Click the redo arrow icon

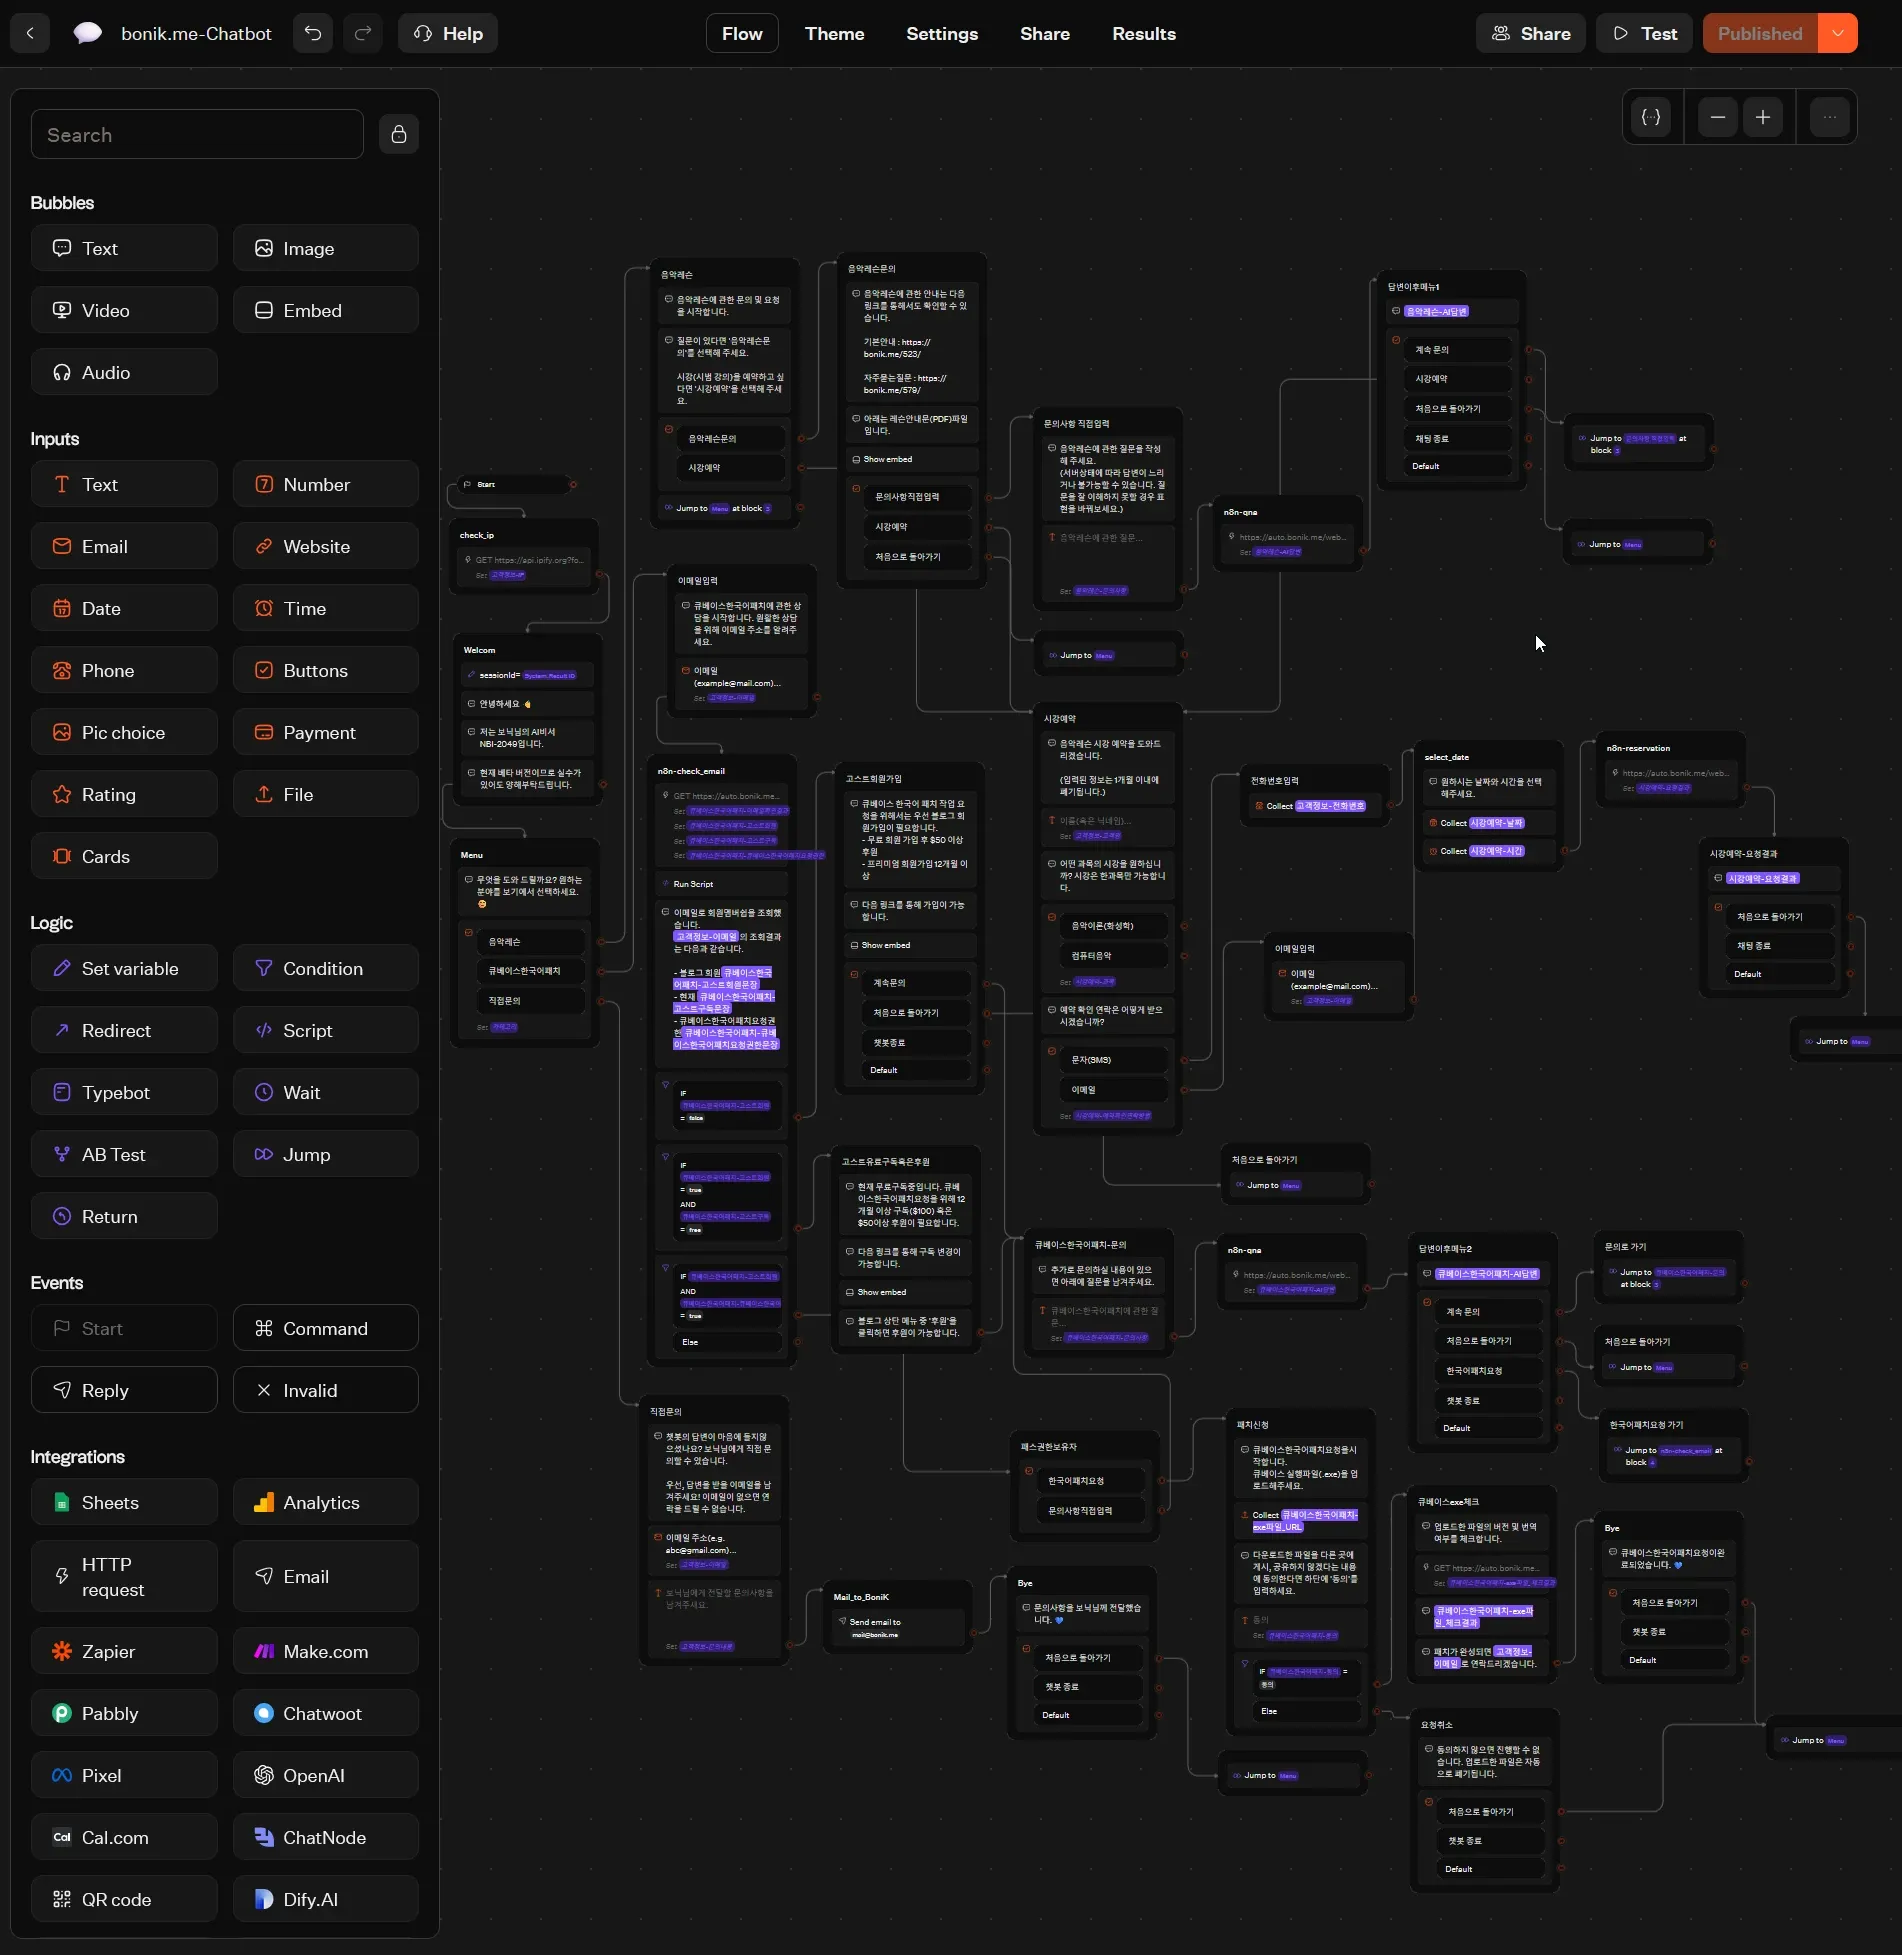pos(363,33)
